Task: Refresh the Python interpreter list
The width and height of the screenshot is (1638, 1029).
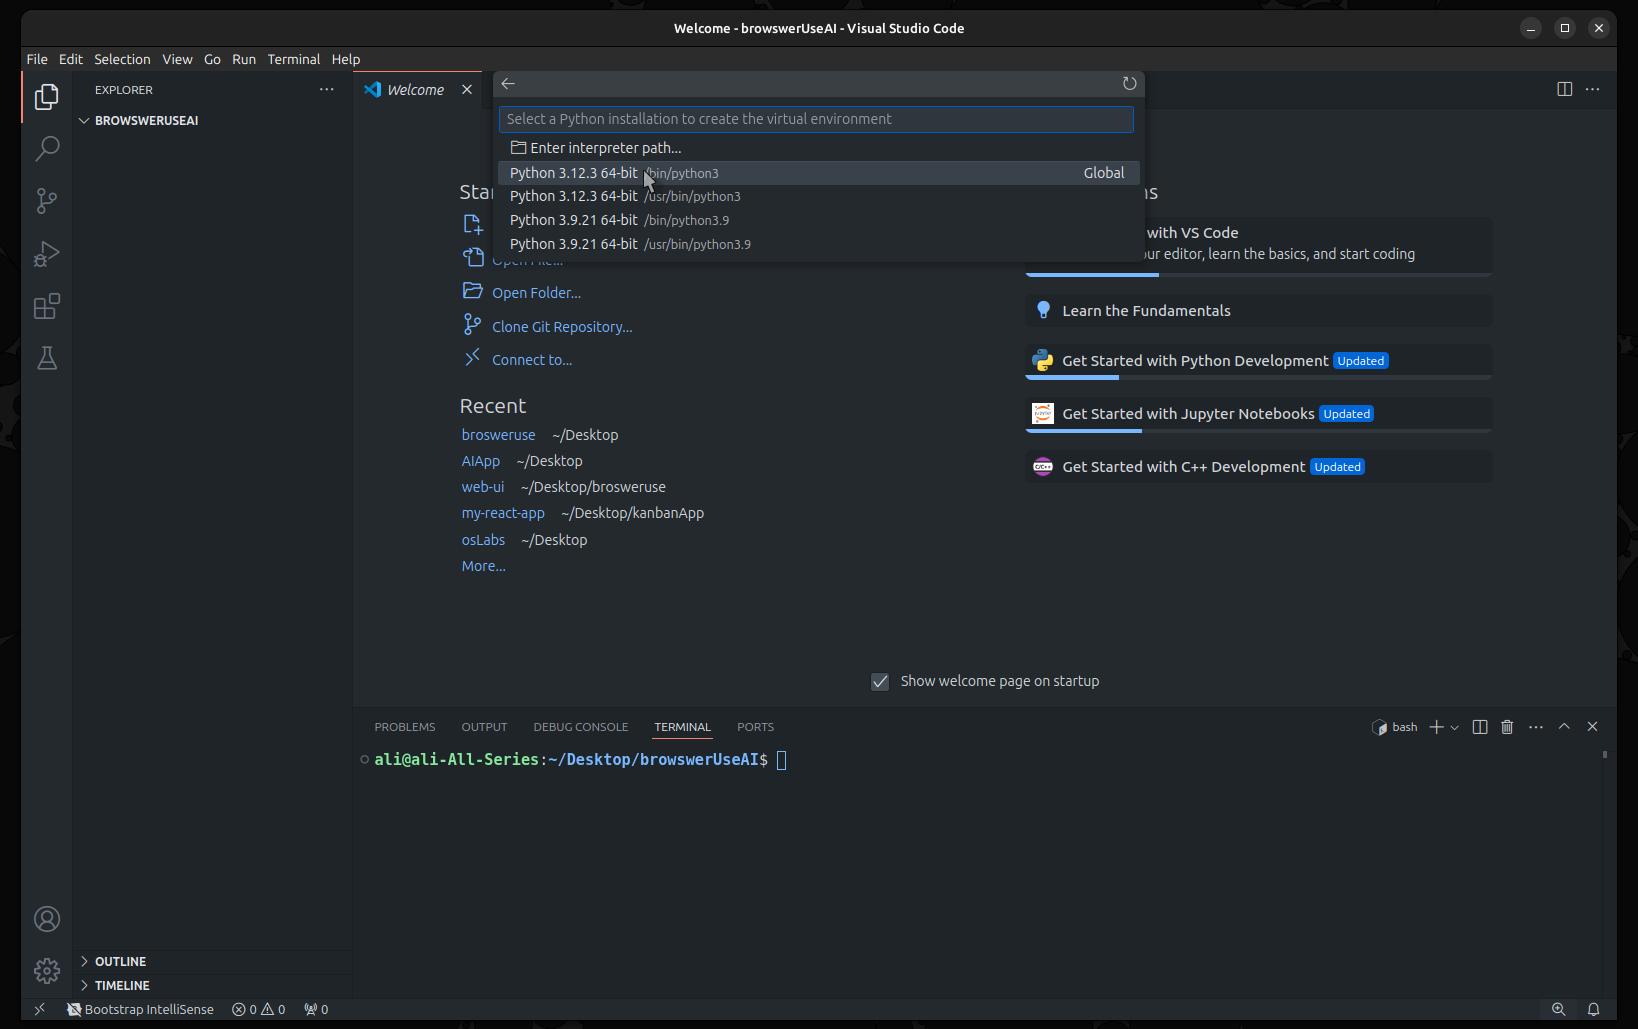Action: tap(1129, 84)
